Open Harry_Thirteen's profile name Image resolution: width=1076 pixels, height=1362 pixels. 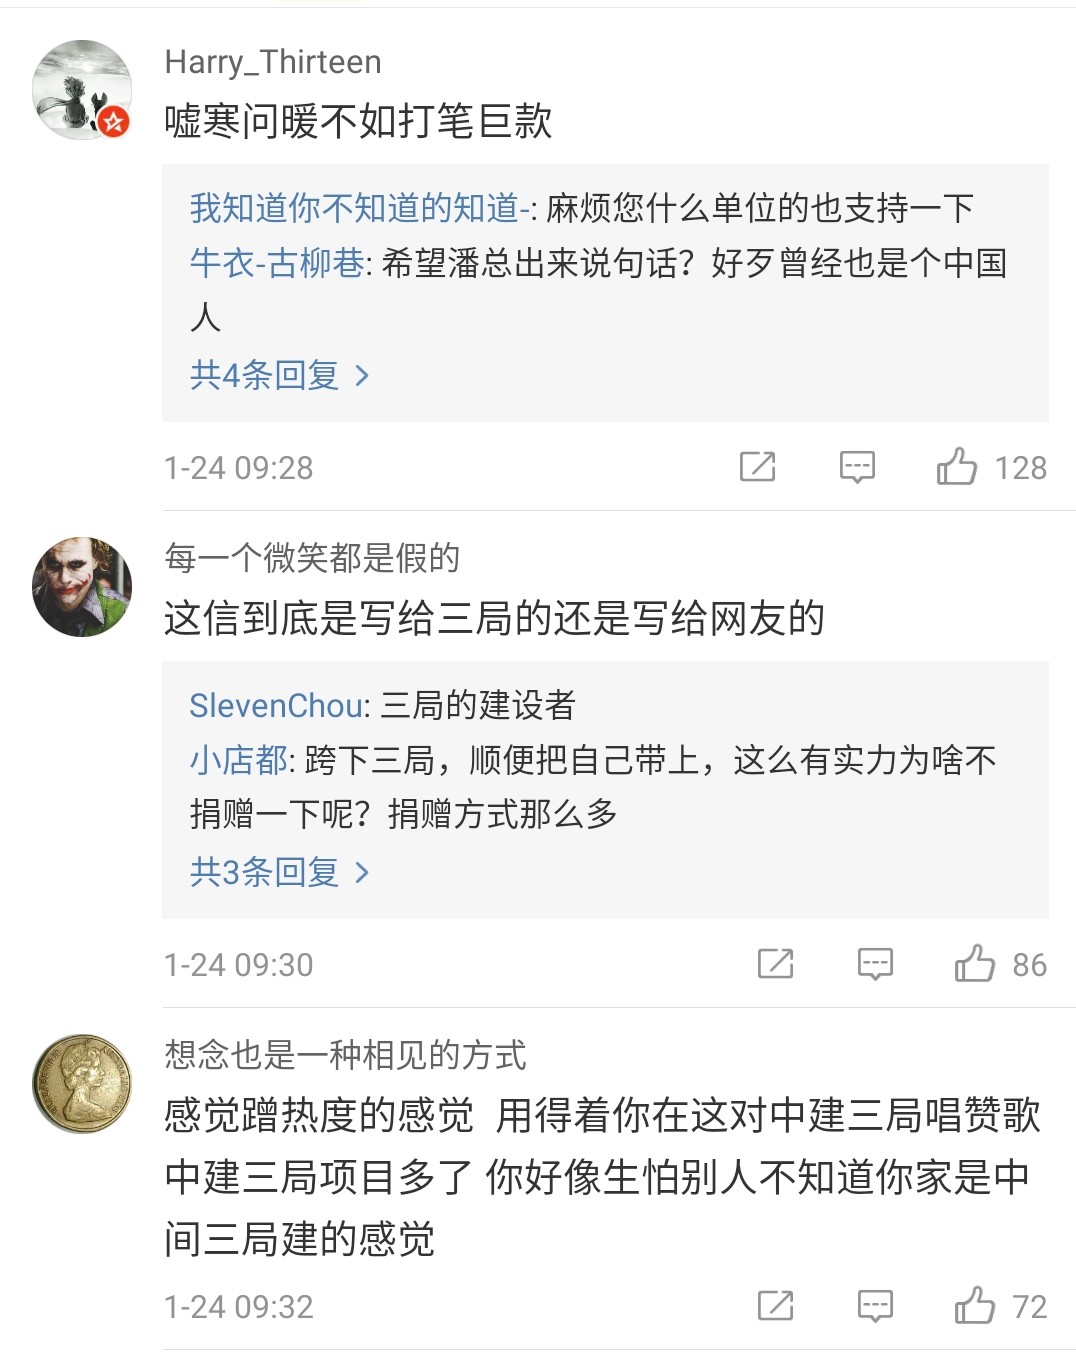coord(272,62)
